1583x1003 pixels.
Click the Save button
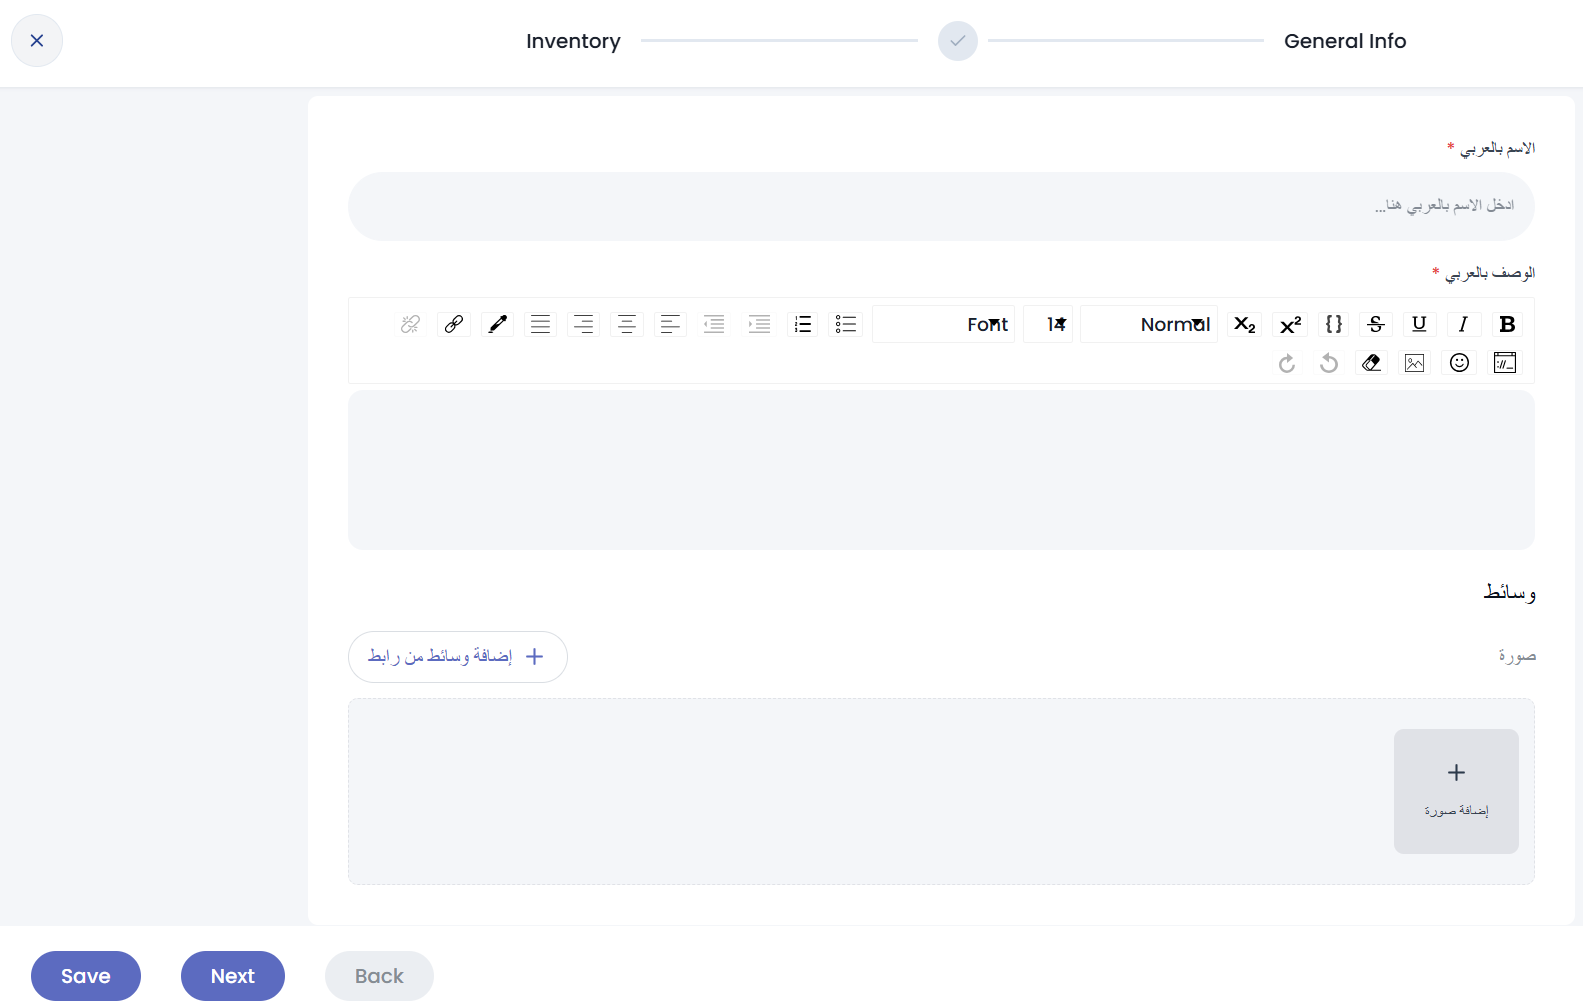86,976
